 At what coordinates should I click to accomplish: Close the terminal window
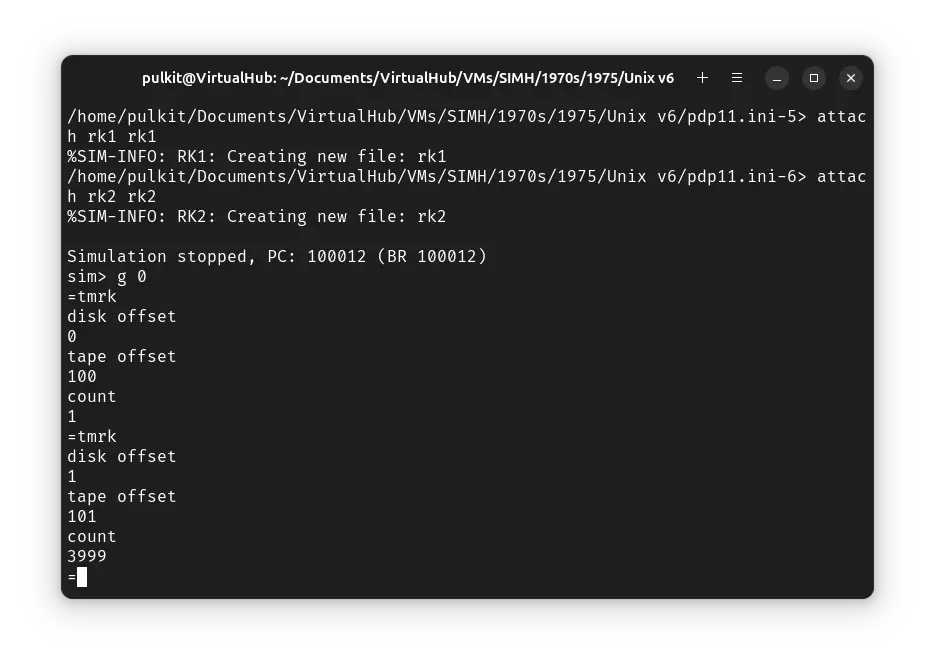point(850,78)
